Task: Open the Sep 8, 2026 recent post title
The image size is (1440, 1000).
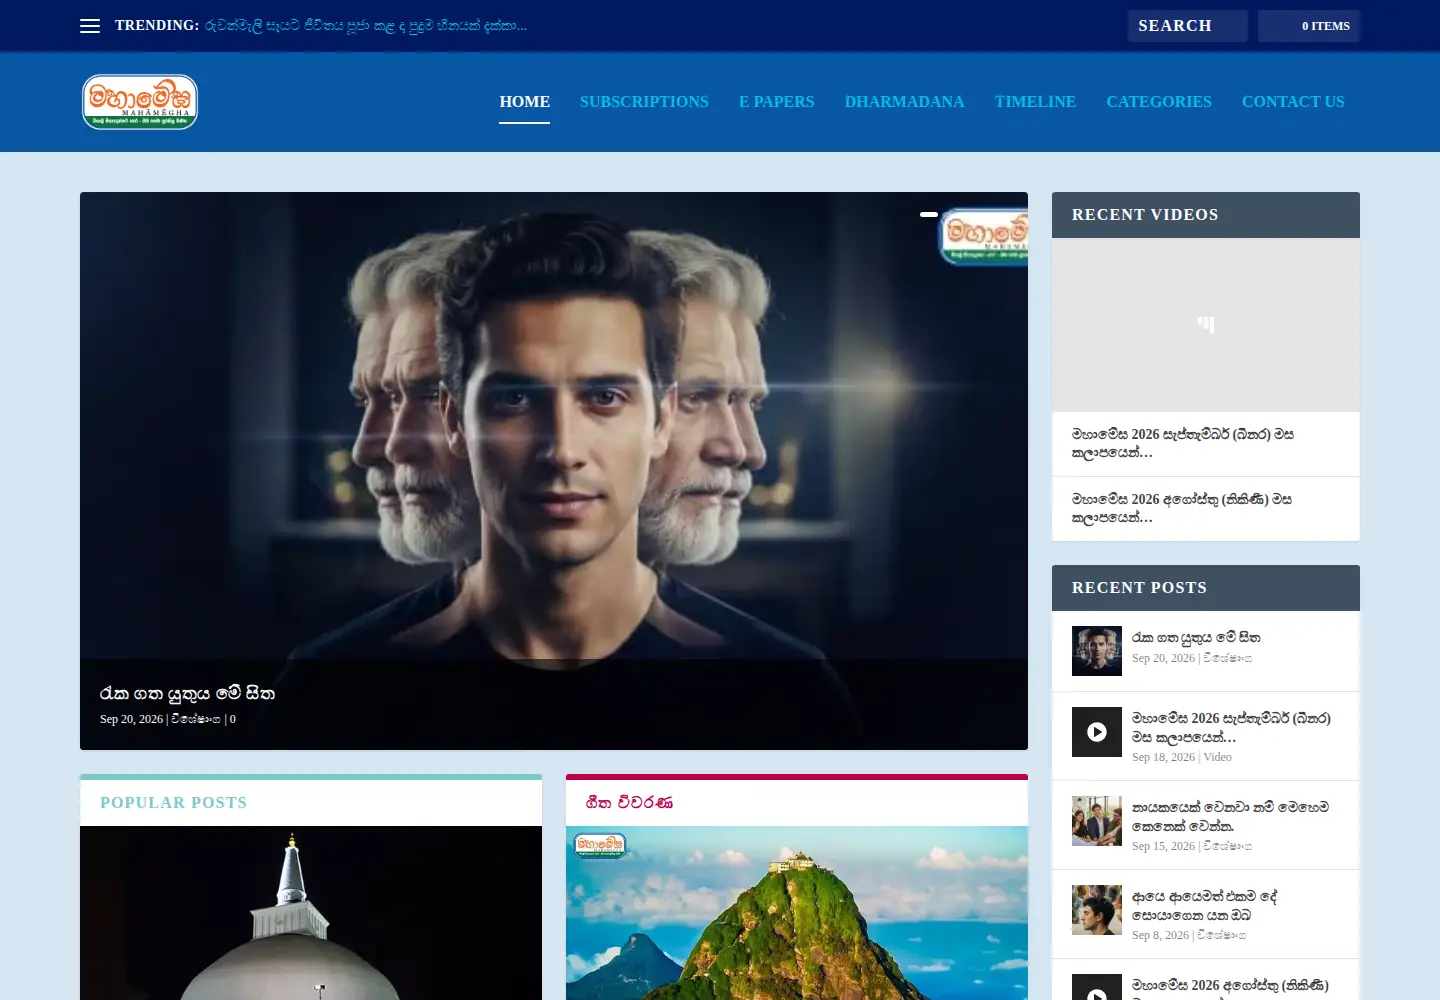Action: coord(1204,905)
